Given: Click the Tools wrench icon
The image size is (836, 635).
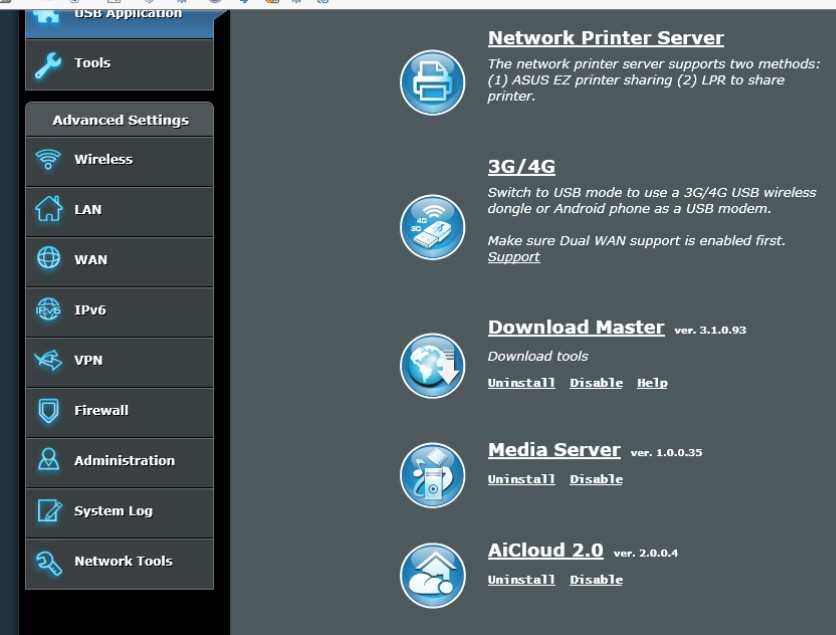Looking at the screenshot, I should tap(48, 64).
